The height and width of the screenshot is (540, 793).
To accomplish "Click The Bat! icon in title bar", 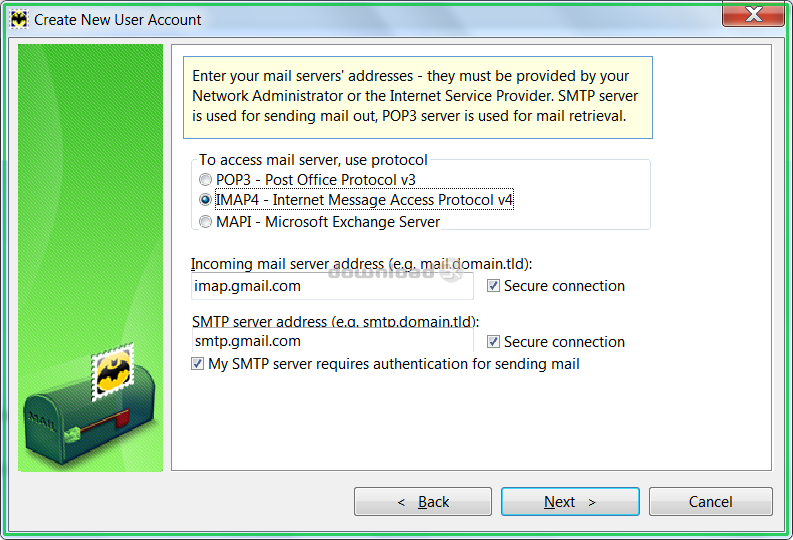I will tap(18, 19).
